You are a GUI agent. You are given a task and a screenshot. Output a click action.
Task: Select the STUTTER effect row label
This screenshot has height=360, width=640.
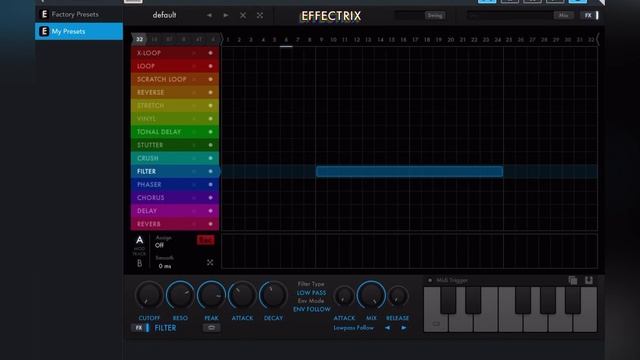(150, 145)
